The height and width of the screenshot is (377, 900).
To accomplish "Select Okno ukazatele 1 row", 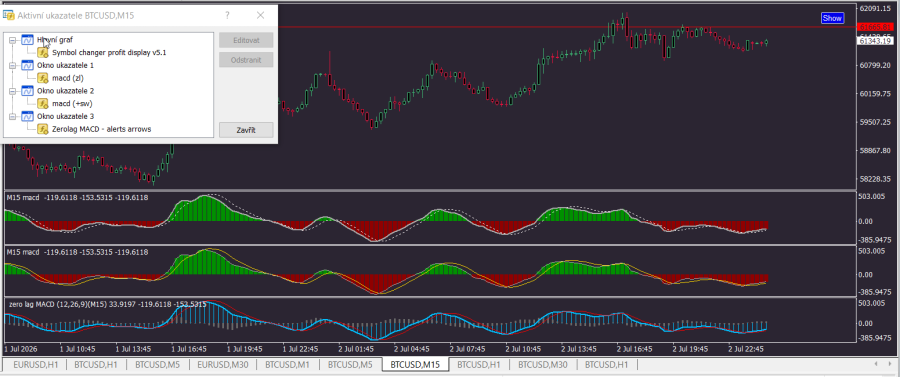I will pyautogui.click(x=65, y=65).
